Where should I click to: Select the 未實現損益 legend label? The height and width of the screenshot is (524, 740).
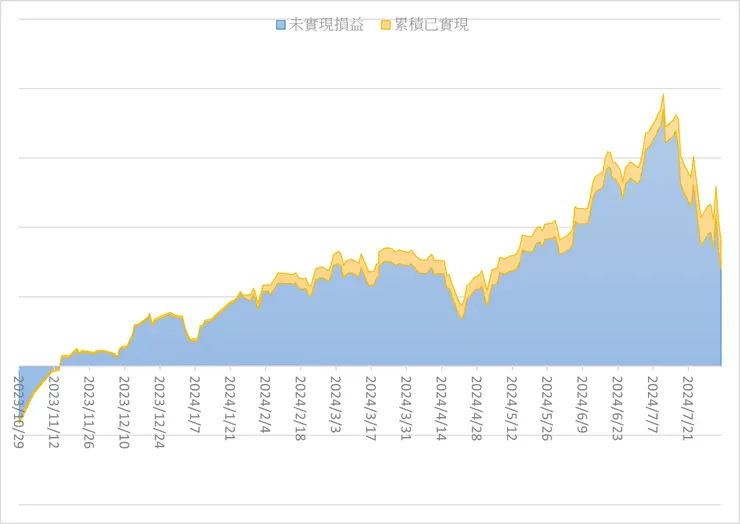(326, 25)
